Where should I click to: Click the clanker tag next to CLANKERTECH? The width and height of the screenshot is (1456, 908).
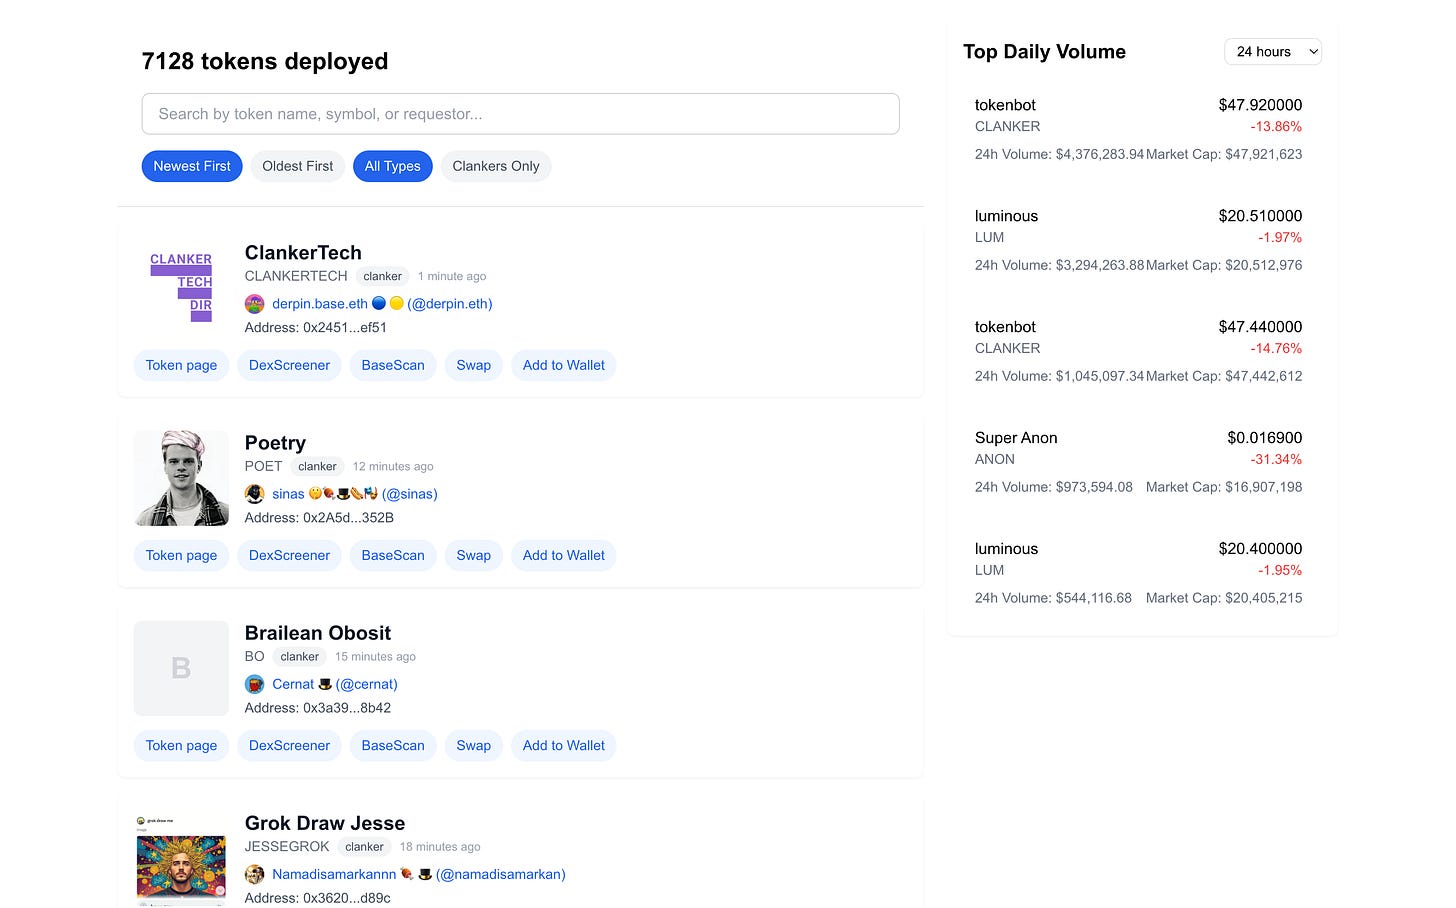pyautogui.click(x=383, y=276)
